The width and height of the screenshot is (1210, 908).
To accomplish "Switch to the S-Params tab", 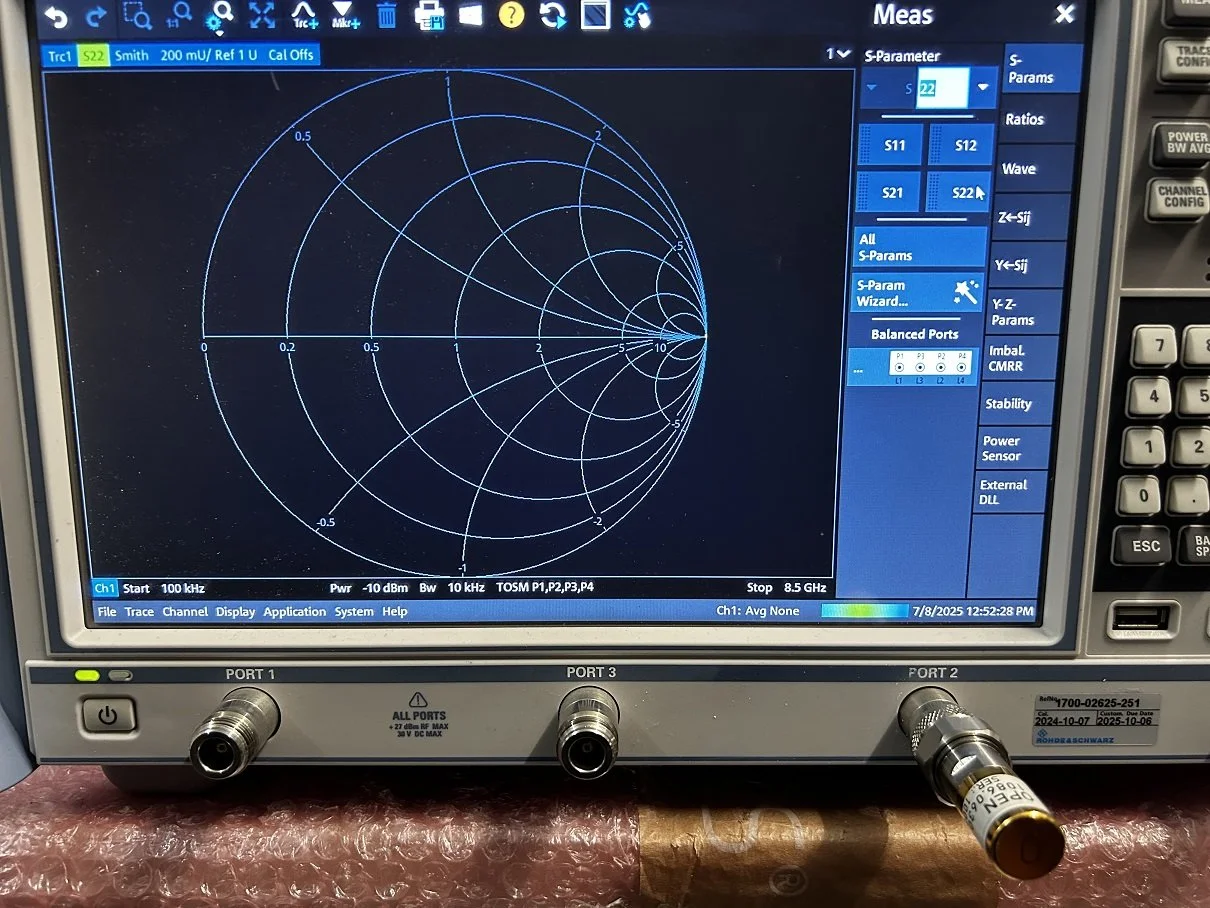I will click(x=1040, y=69).
